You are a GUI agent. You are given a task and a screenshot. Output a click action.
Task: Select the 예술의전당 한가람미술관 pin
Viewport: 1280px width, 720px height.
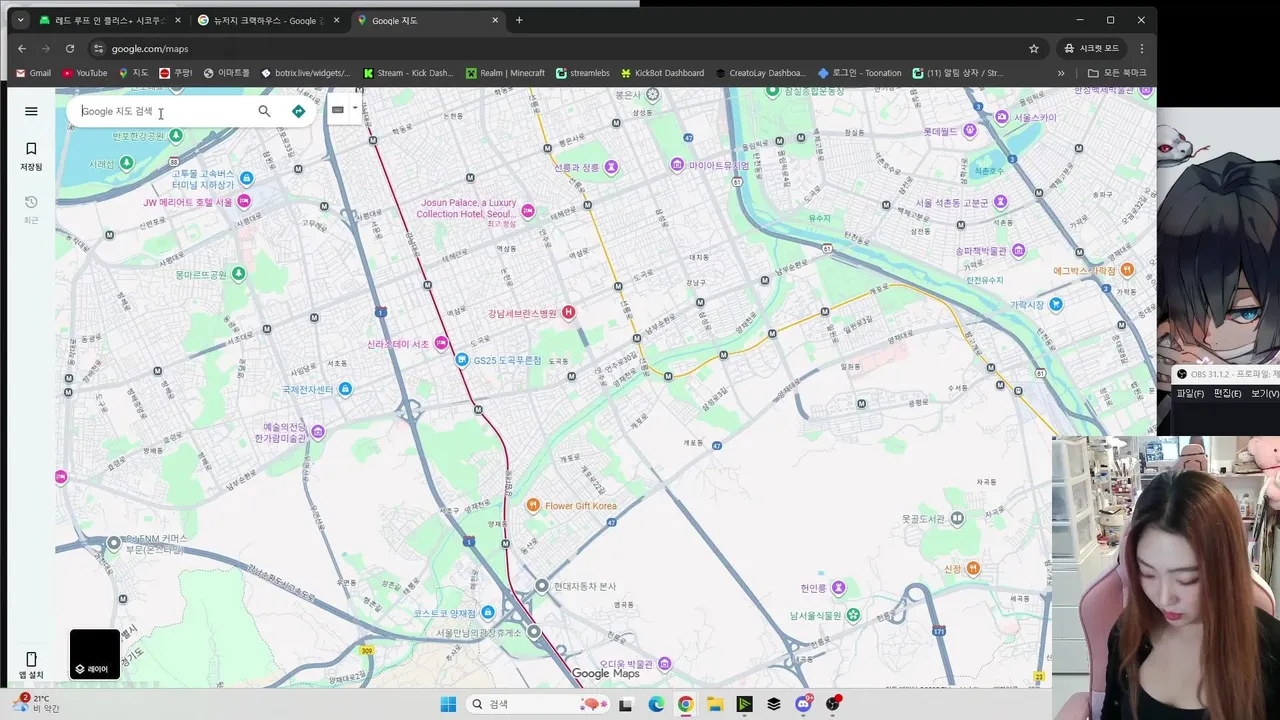point(318,432)
